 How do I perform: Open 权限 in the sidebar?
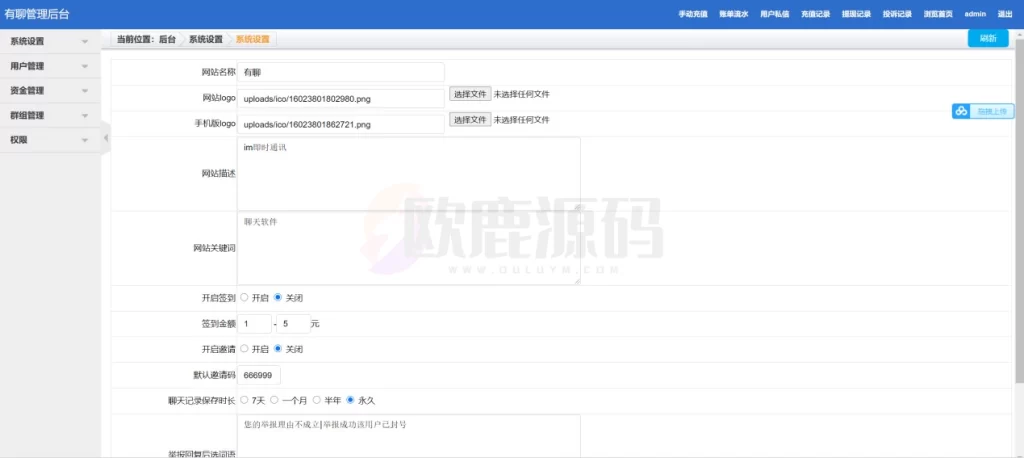pos(19,140)
